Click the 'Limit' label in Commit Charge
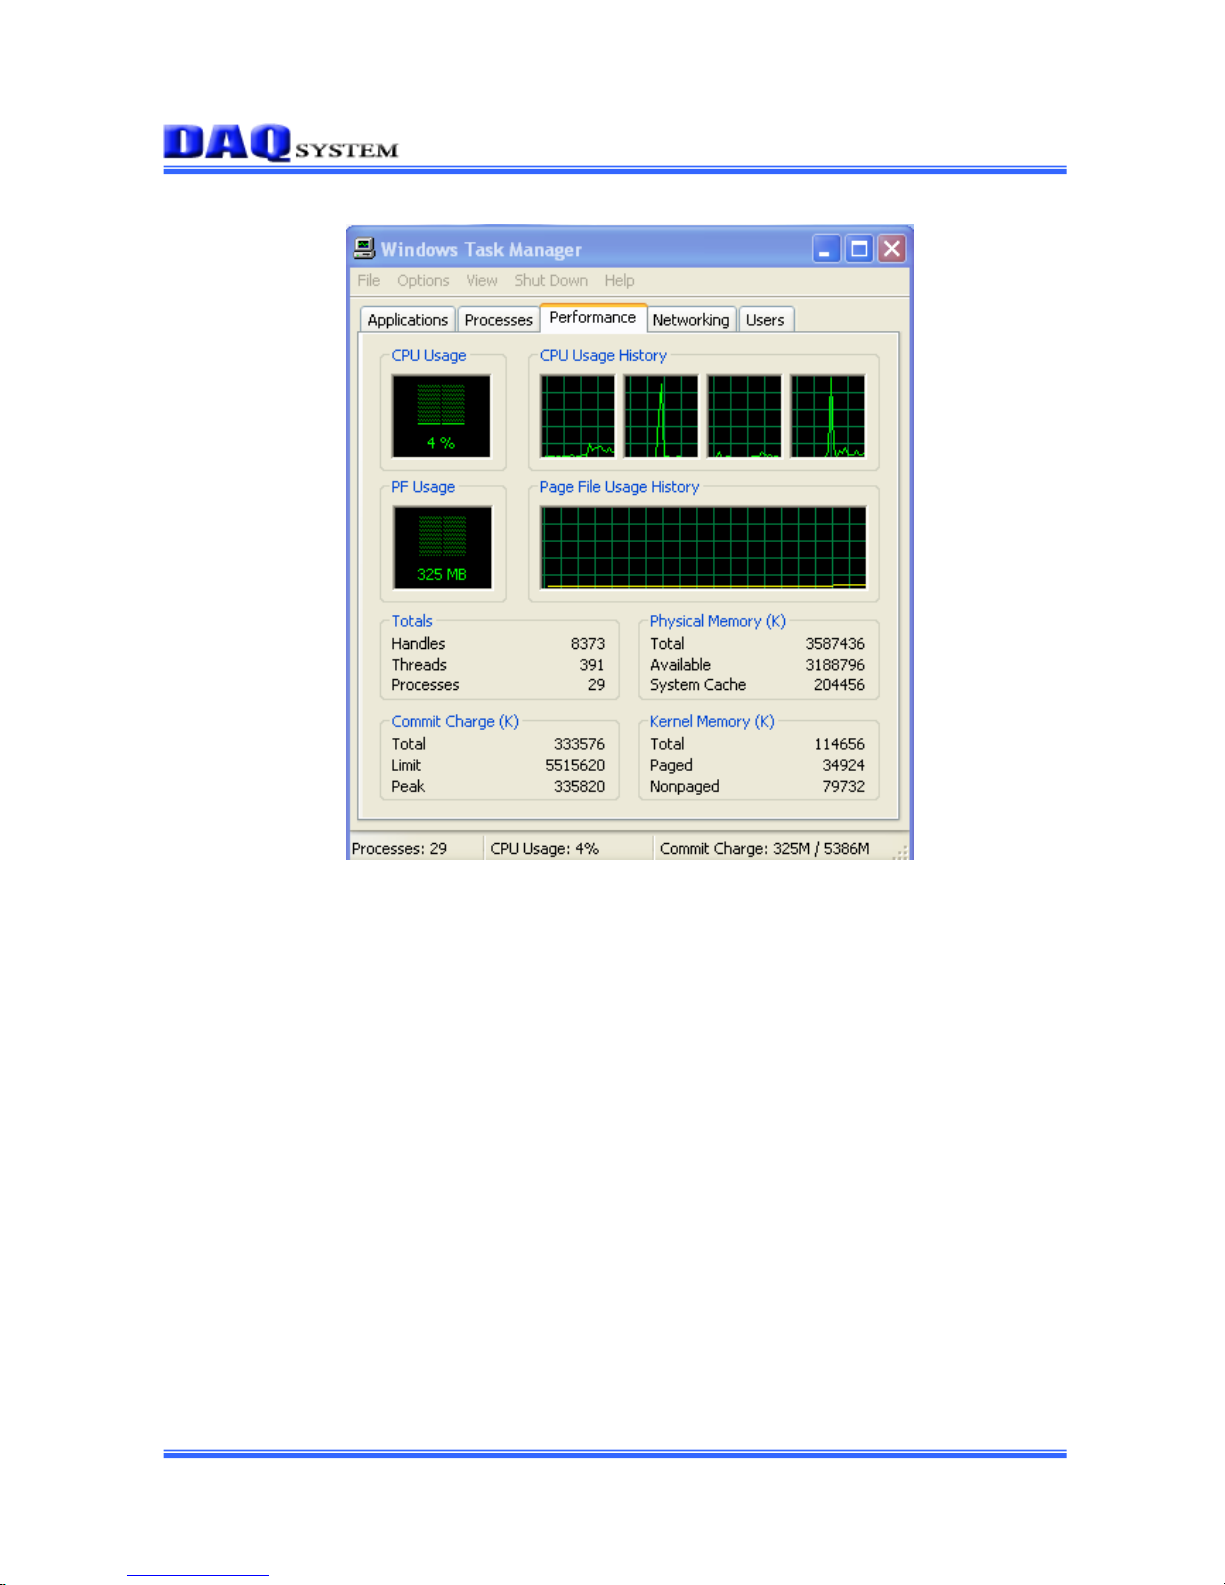 (x=406, y=765)
